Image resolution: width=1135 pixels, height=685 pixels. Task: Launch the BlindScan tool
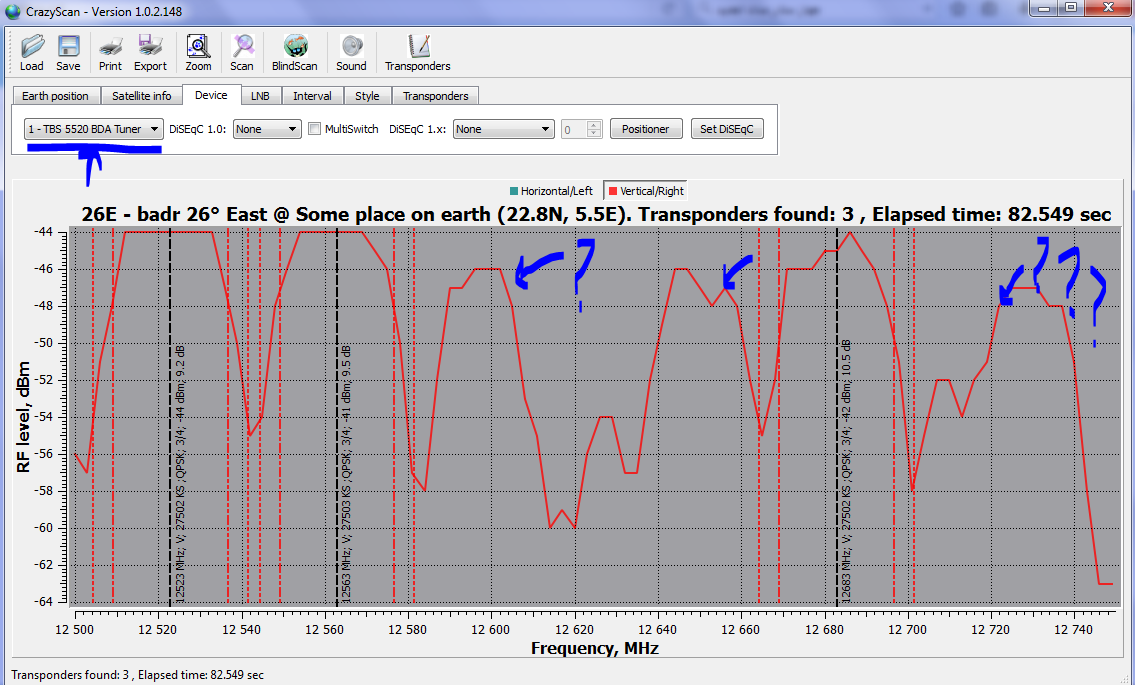[x=294, y=52]
